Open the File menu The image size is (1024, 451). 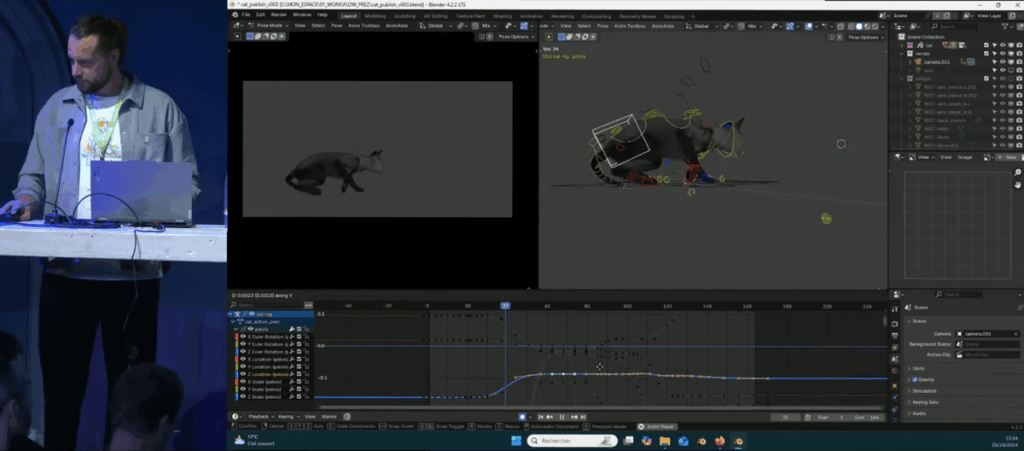coord(246,14)
